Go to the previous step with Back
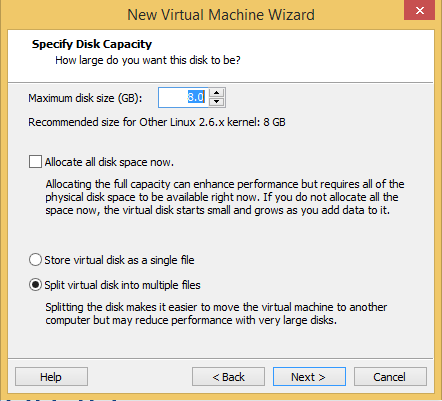Screen dimensions: 442x401 [x=228, y=377]
